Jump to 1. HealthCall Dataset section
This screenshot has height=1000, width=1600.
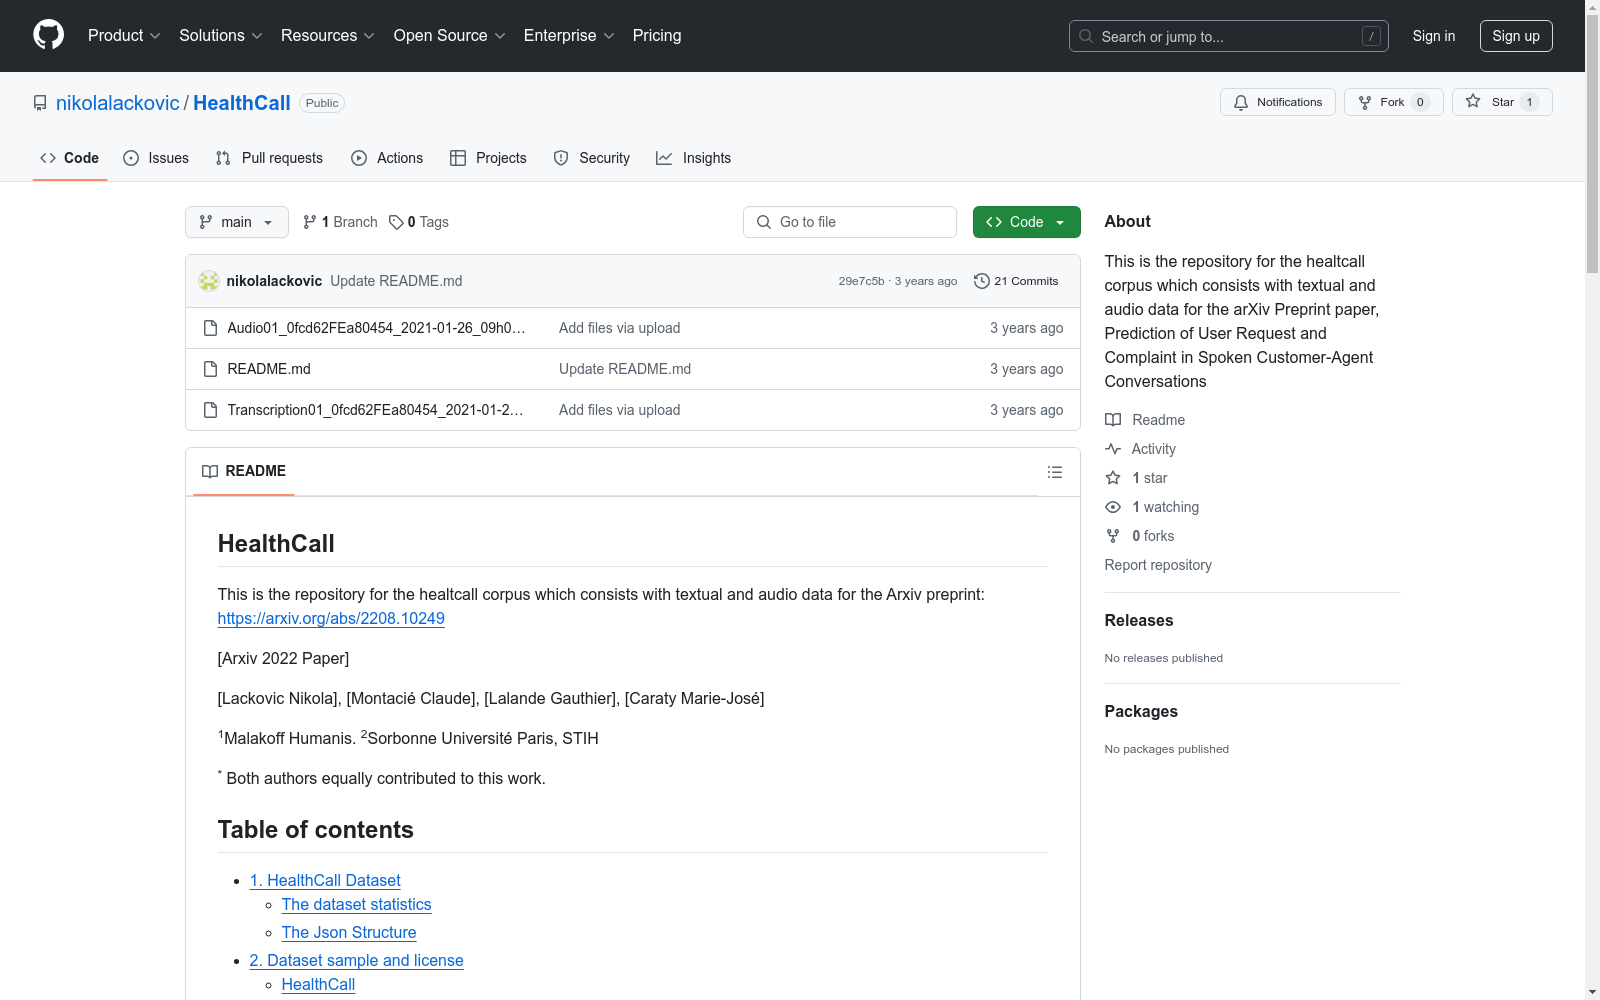coord(325,880)
